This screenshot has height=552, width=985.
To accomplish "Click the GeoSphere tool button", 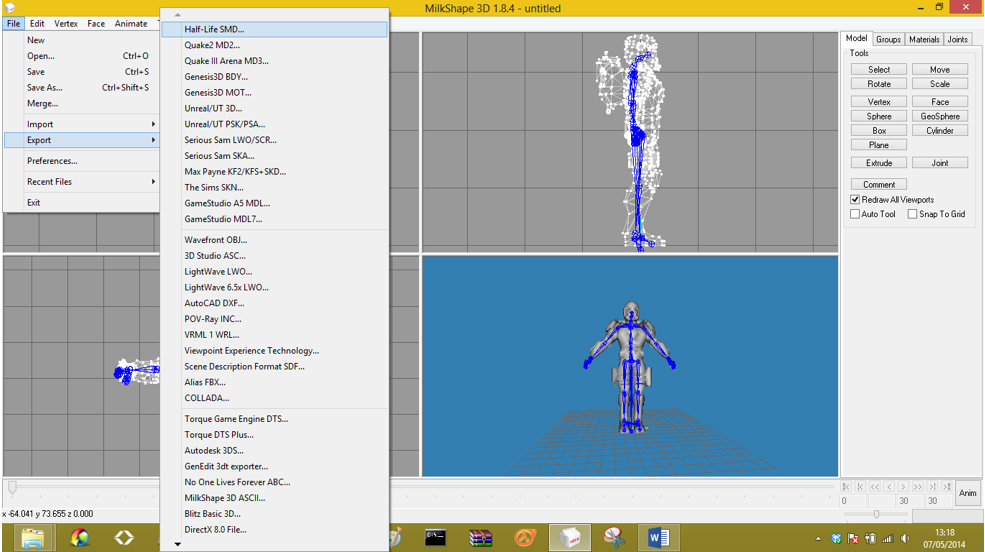I will coord(940,116).
